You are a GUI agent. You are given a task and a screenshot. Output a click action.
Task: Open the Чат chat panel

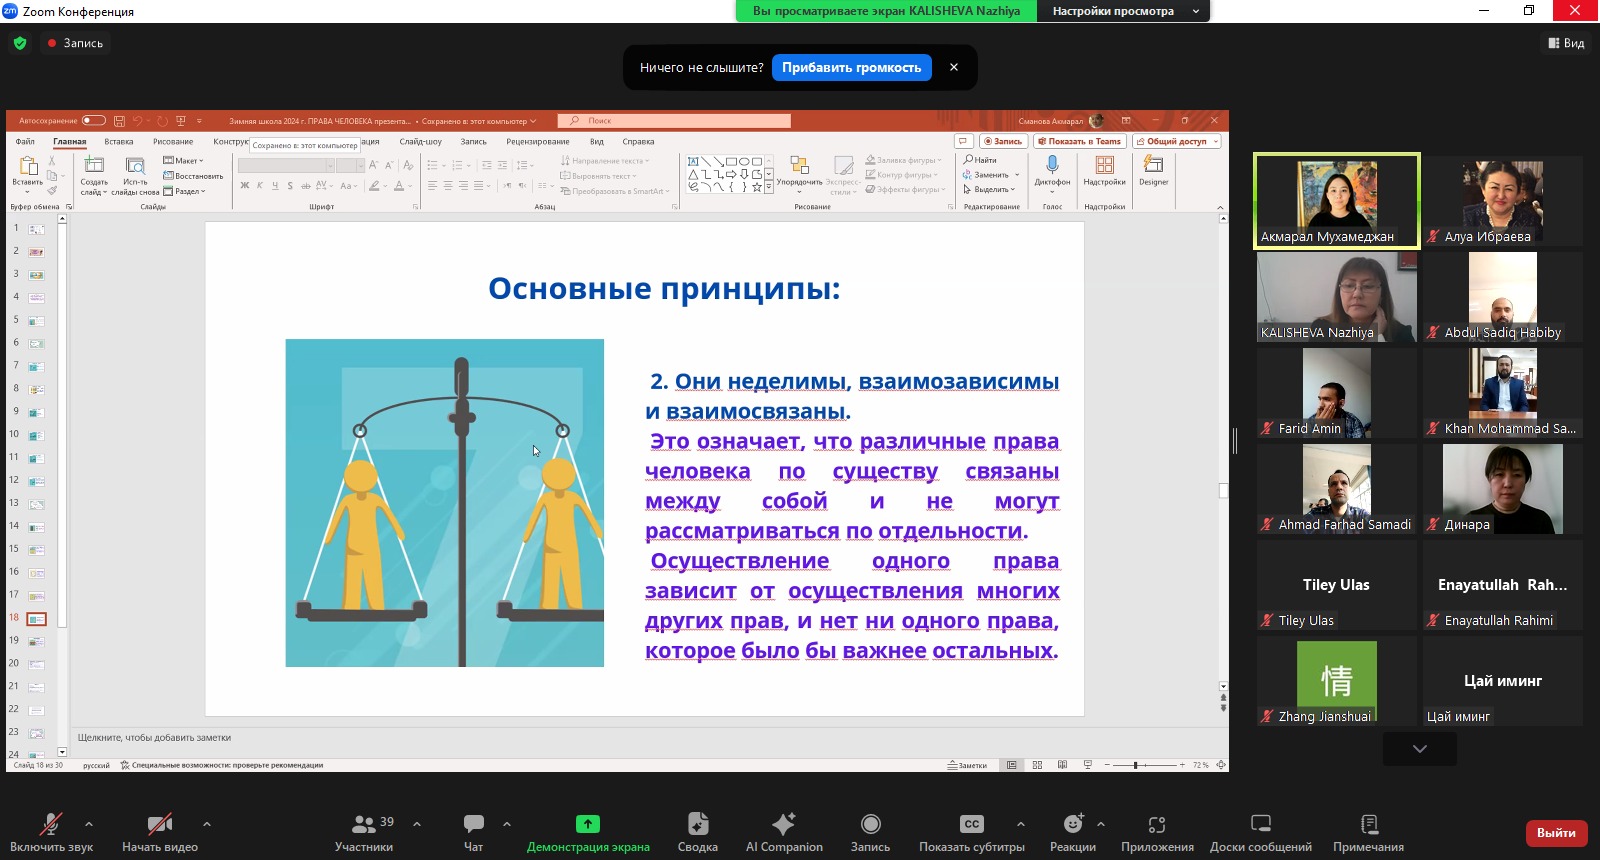click(474, 824)
